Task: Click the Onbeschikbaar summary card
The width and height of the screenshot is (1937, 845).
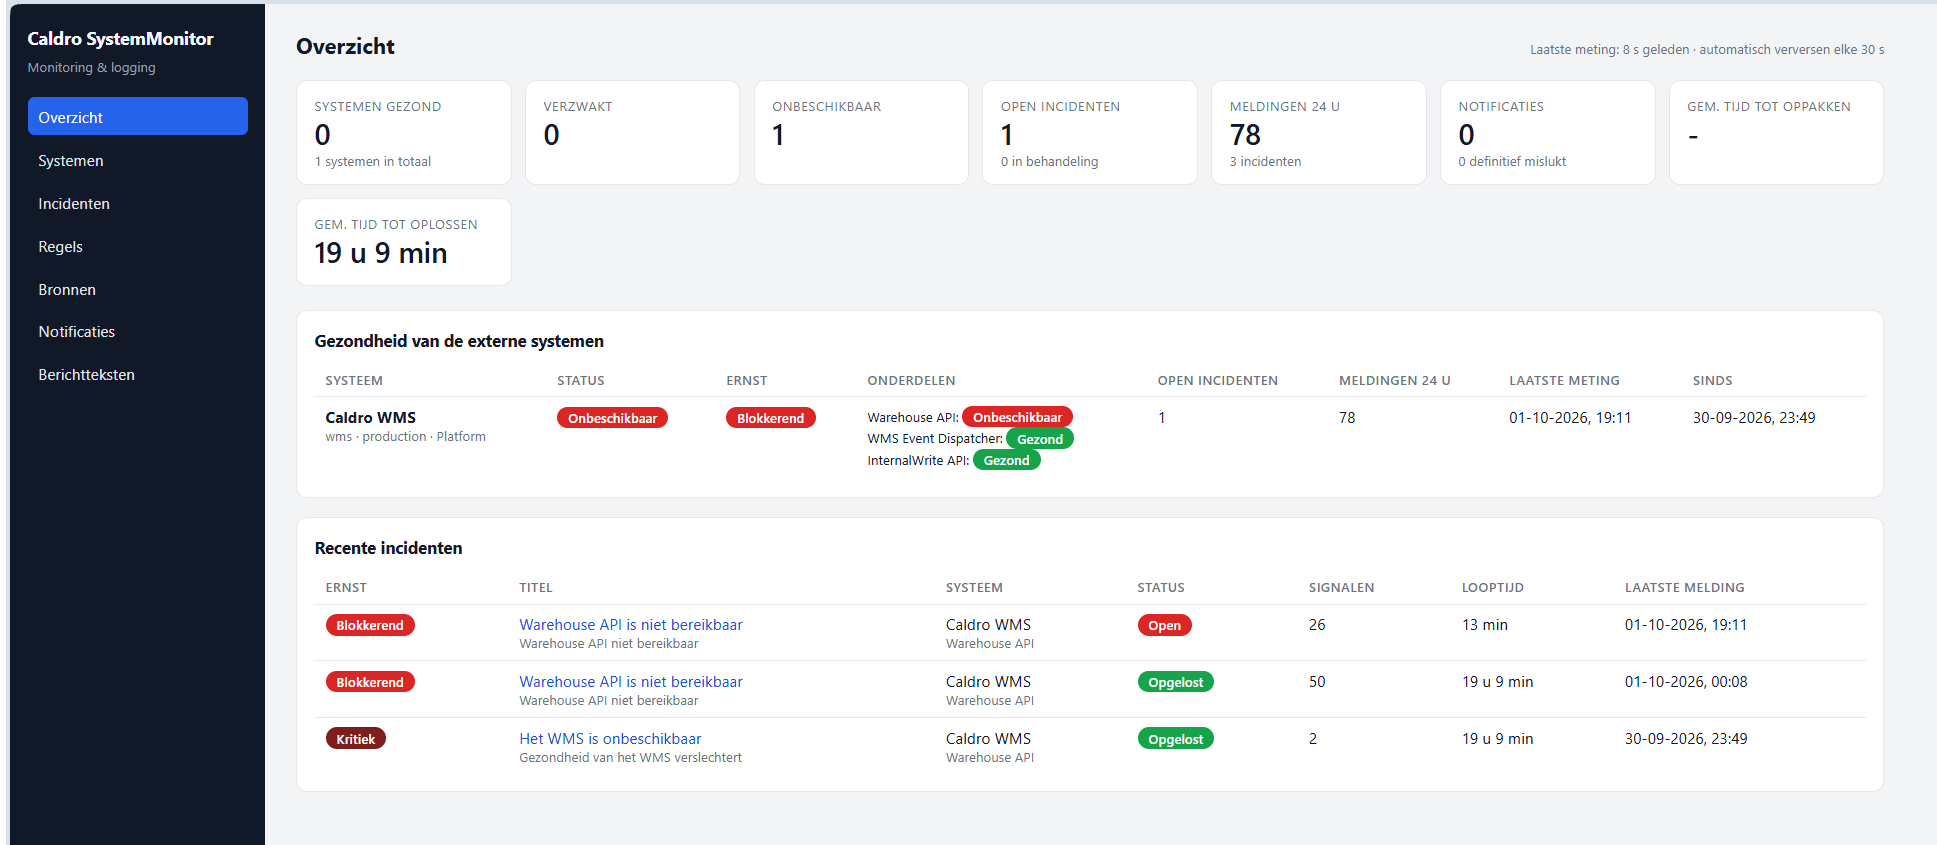Action: coord(861,132)
